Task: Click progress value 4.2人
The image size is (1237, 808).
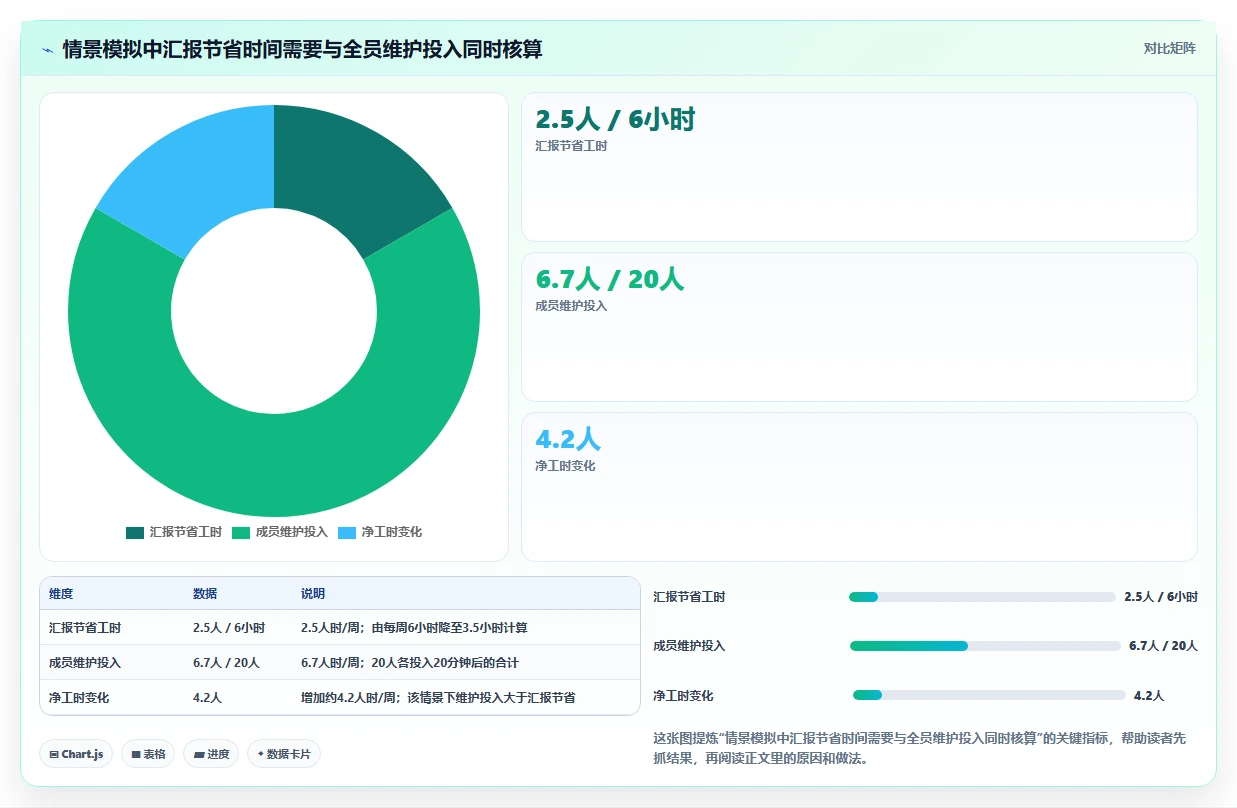Action: click(x=1149, y=695)
